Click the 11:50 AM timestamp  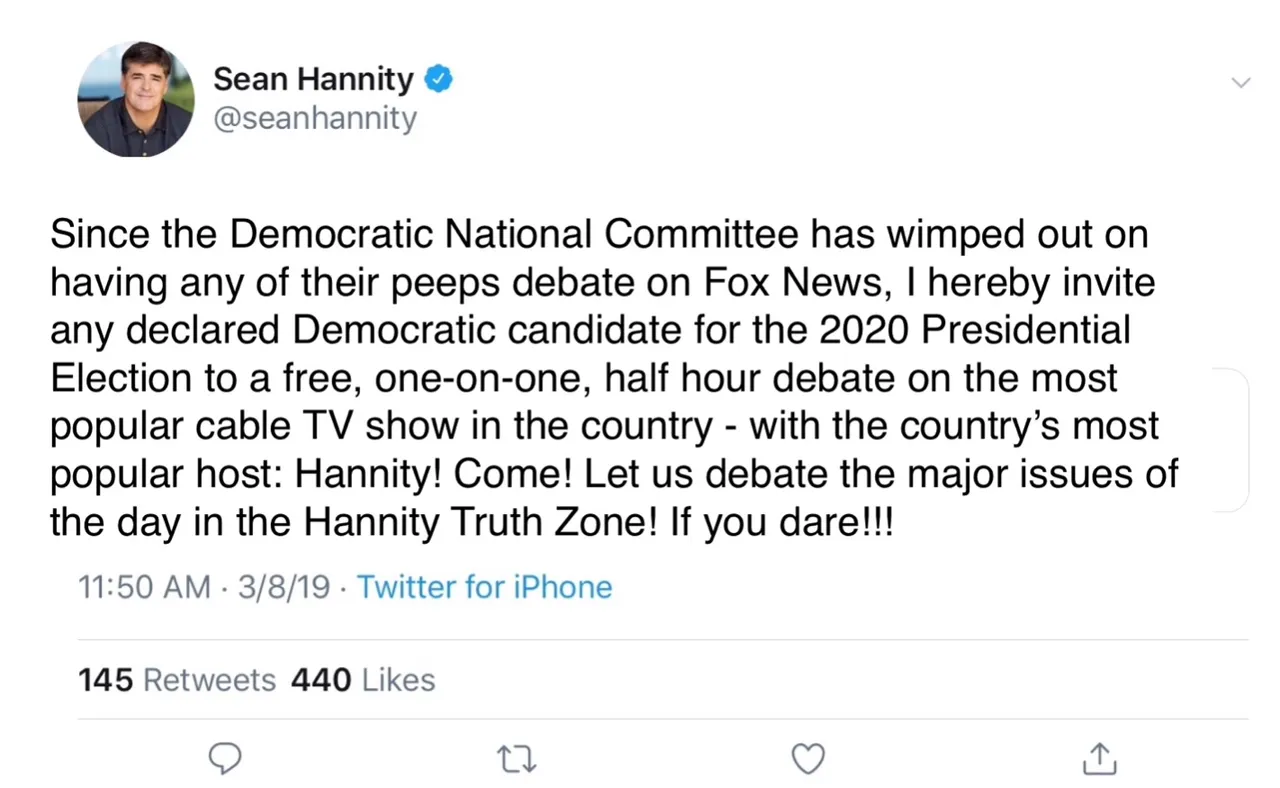144,586
